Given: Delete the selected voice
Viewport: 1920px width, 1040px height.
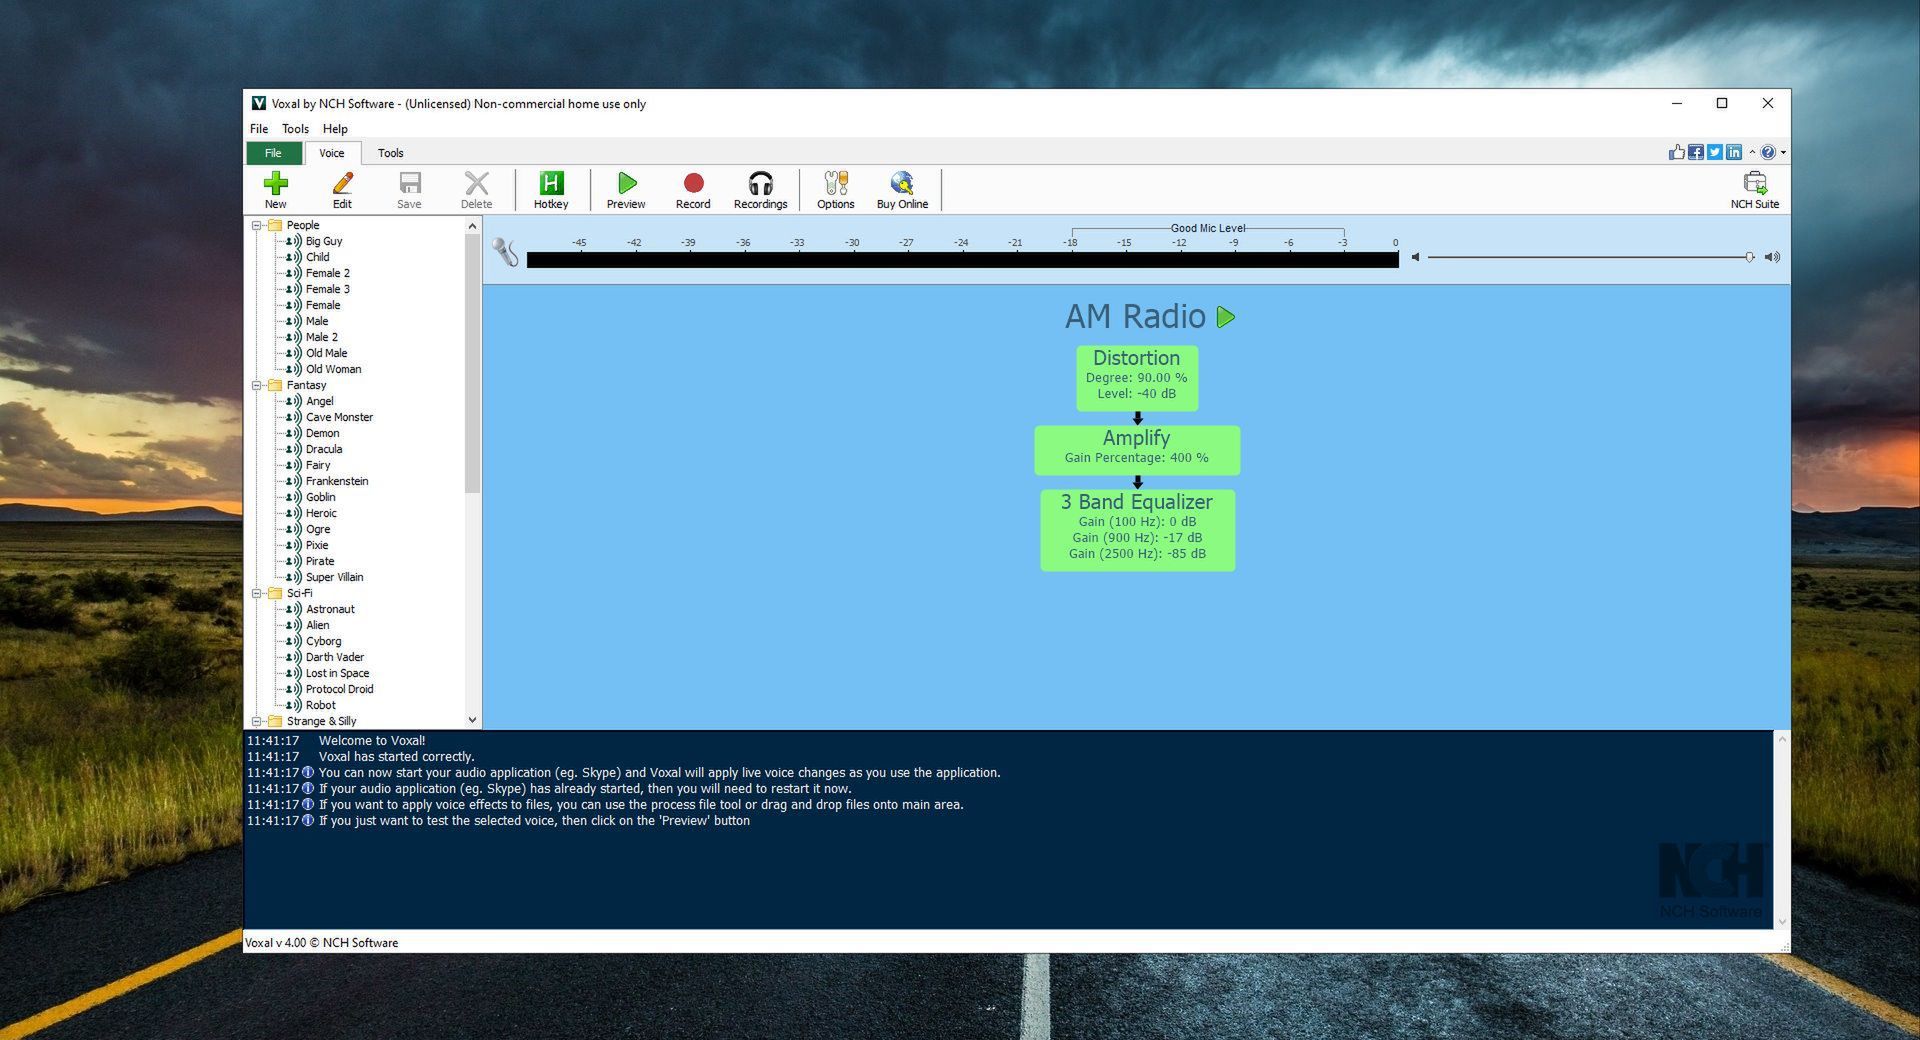Looking at the screenshot, I should [476, 189].
